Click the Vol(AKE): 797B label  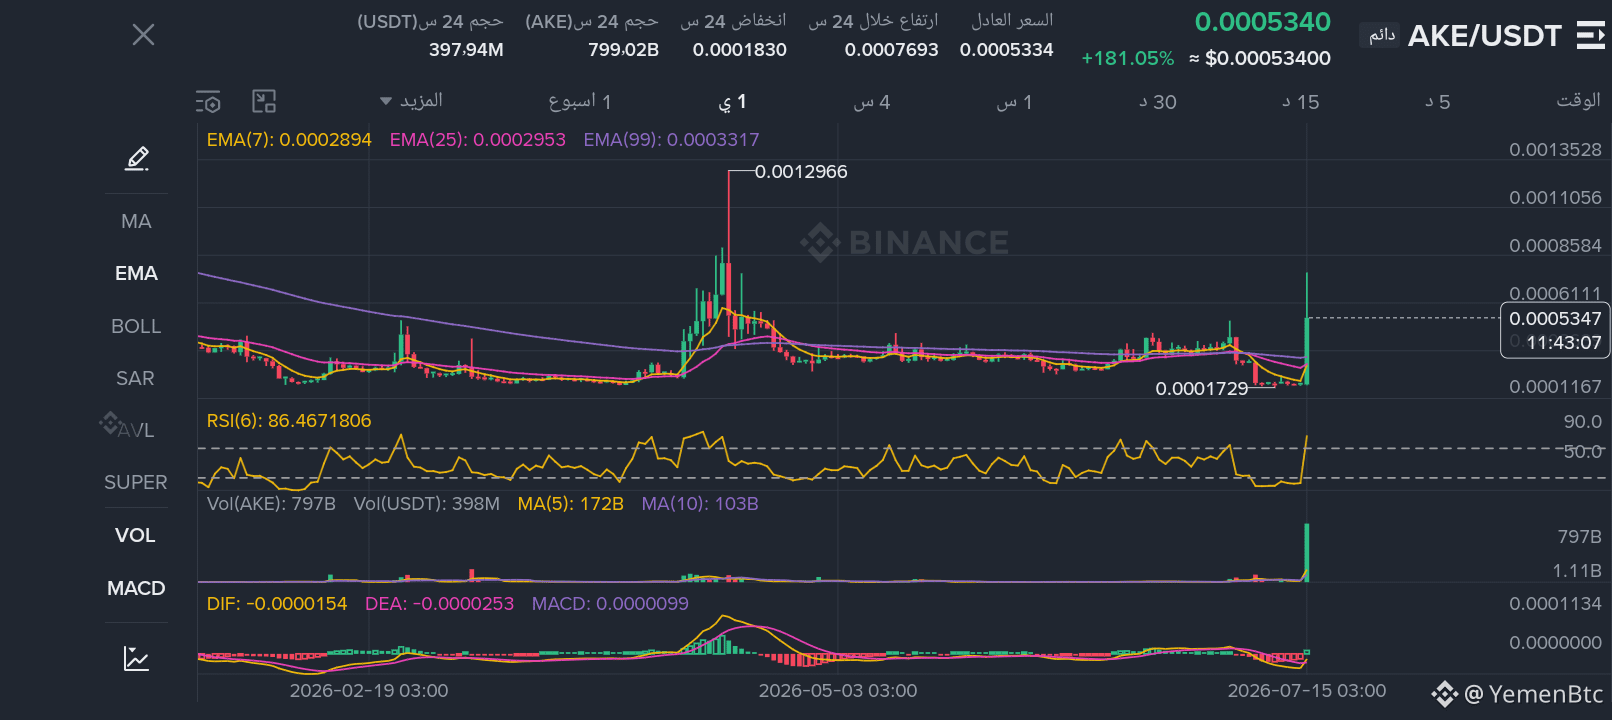coord(271,504)
